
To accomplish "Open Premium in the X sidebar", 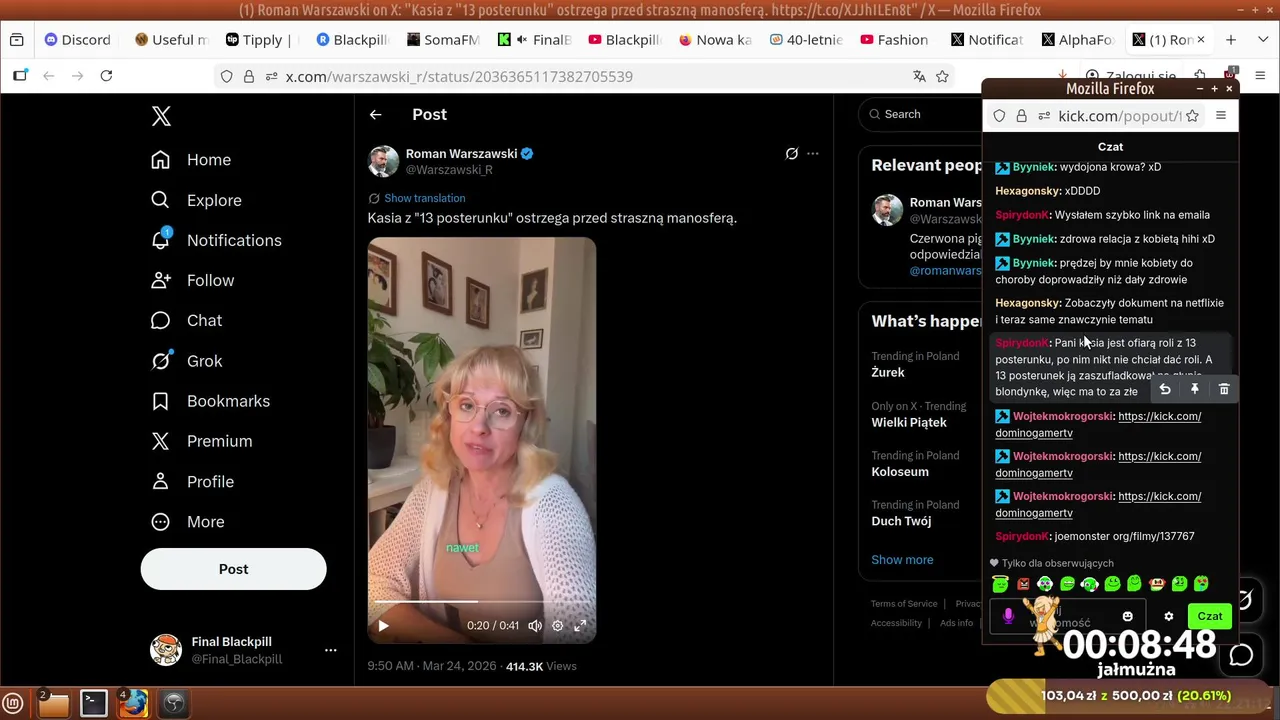I will click(201, 441).
